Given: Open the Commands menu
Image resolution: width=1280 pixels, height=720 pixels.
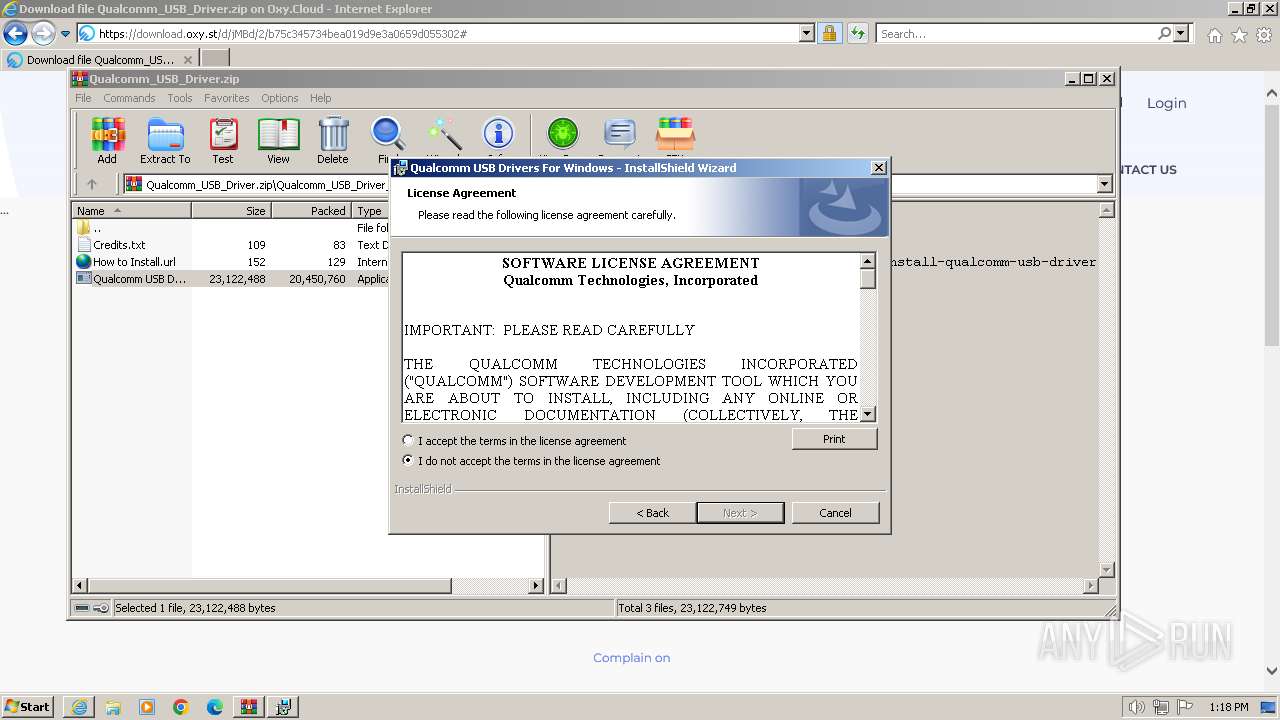Looking at the screenshot, I should tap(129, 98).
